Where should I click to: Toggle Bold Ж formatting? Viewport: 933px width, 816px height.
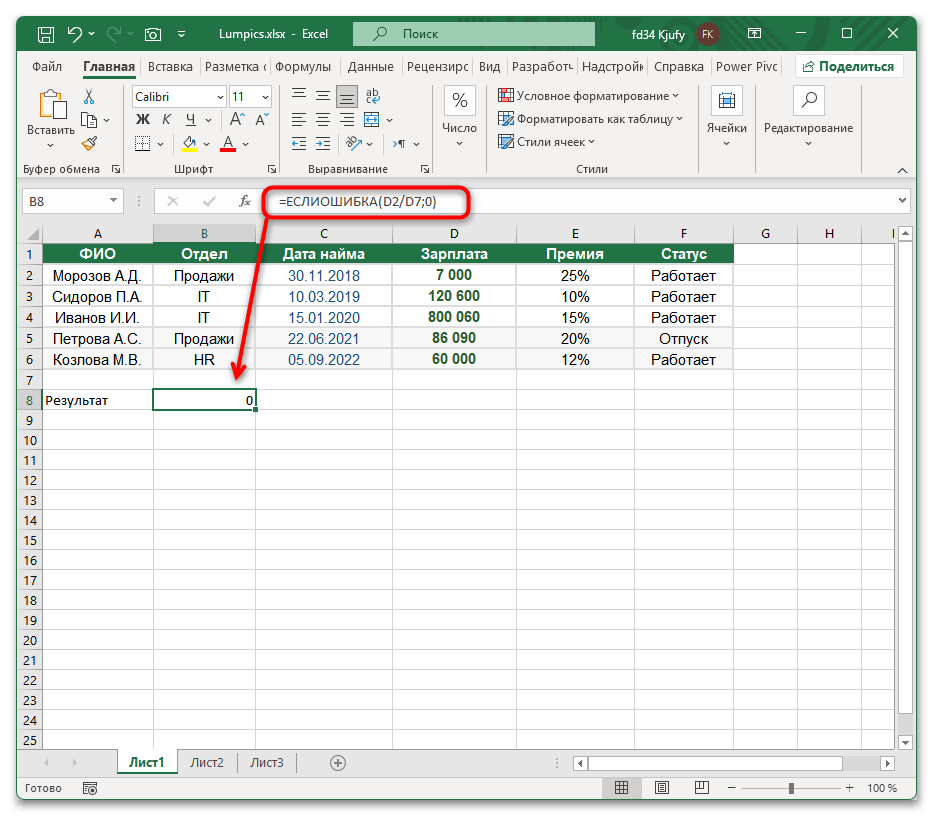point(143,120)
